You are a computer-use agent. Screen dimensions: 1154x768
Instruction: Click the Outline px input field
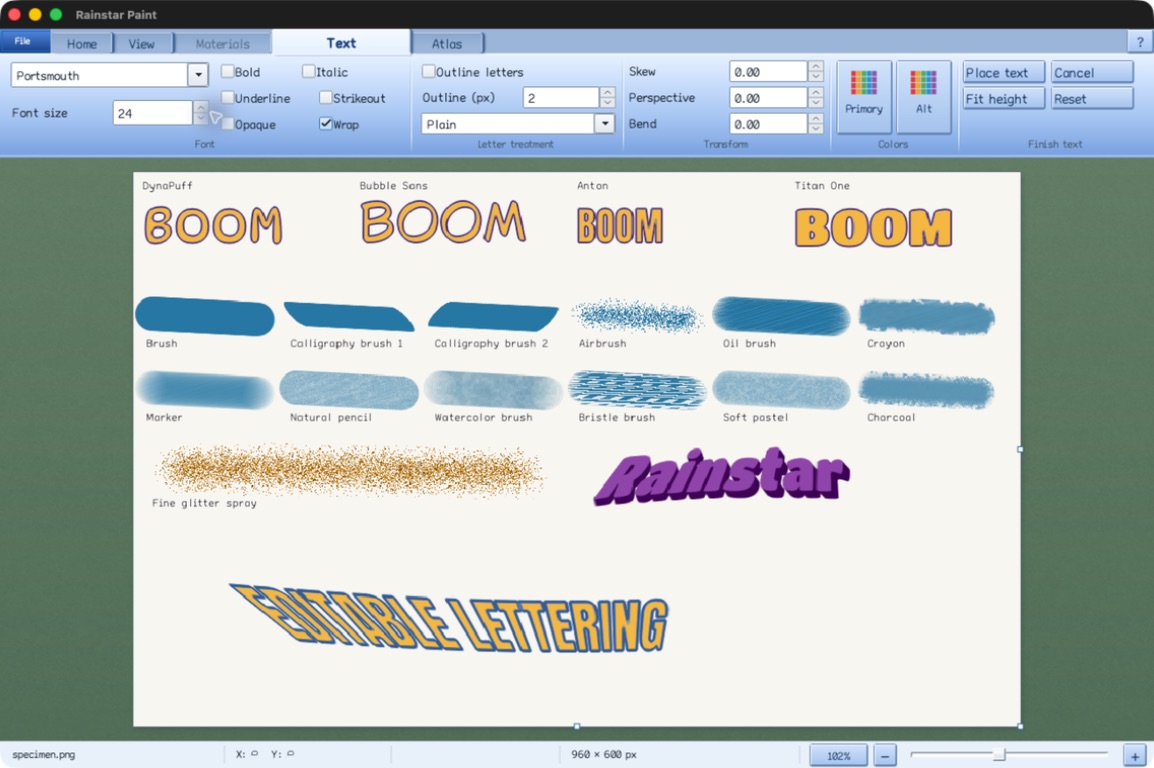(561, 97)
